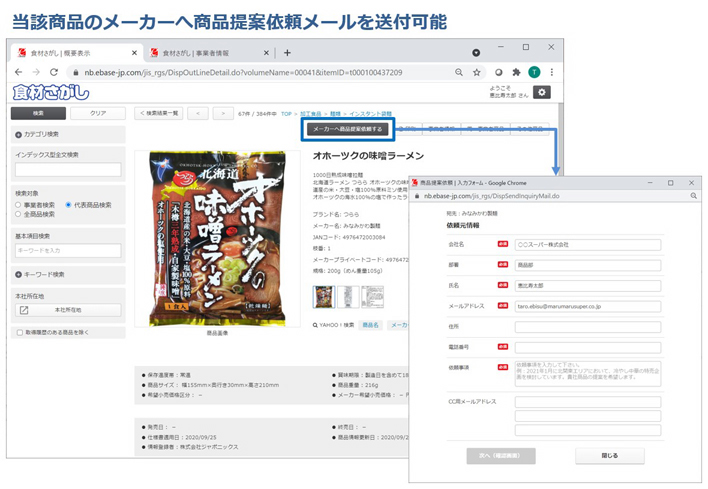Screen dimensions: 708x489
Task: Select the 代表商品検索 radio button
Action: 68,205
